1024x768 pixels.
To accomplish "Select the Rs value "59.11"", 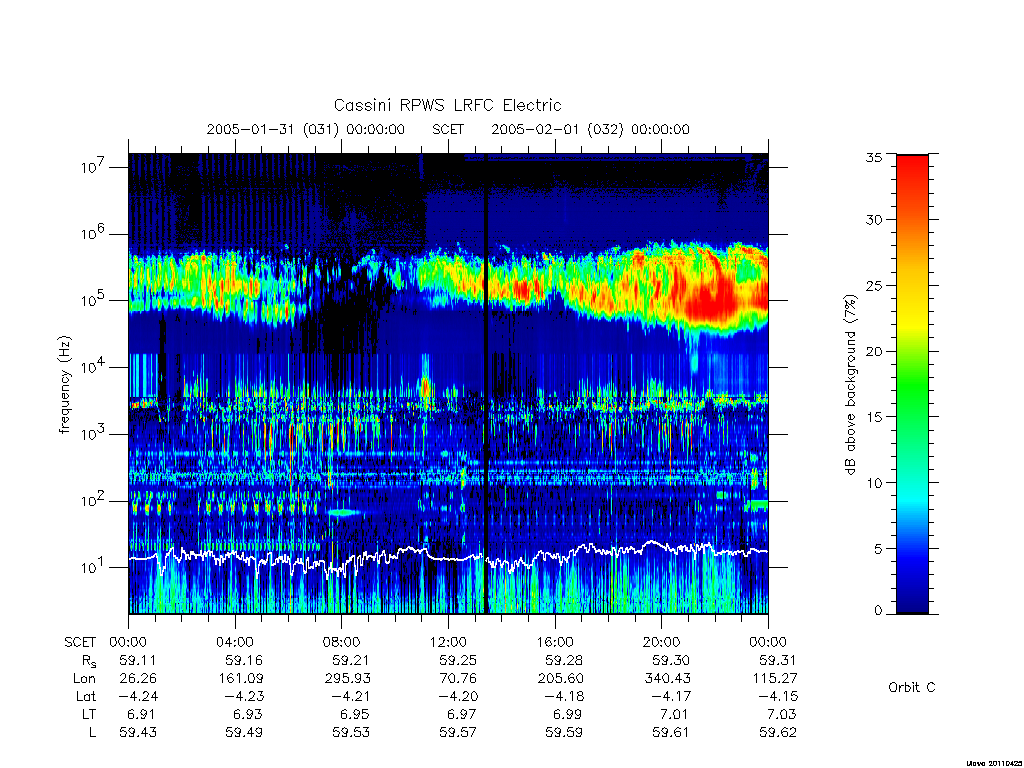I will (137, 660).
